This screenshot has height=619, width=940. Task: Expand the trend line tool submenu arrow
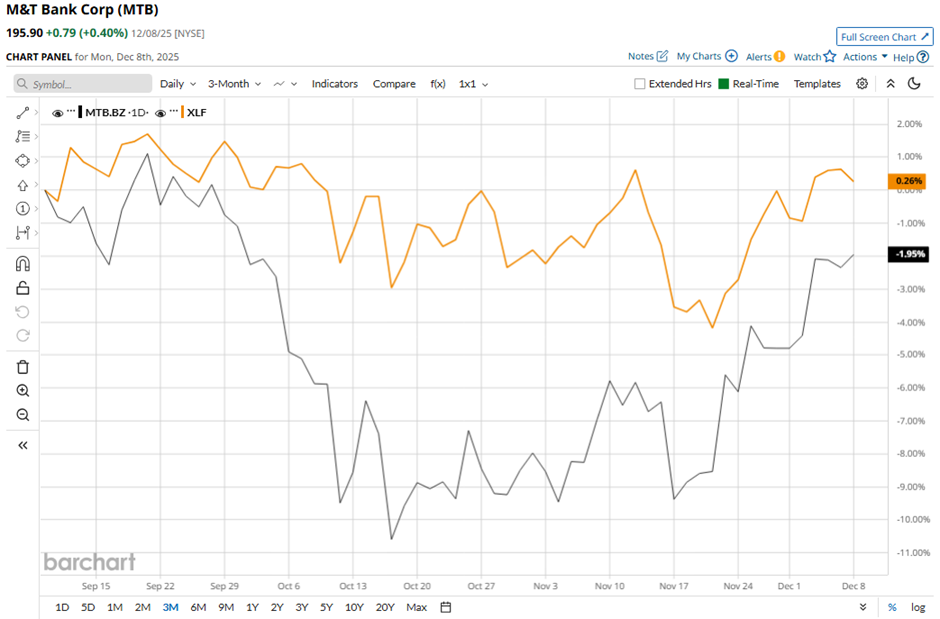click(x=37, y=113)
